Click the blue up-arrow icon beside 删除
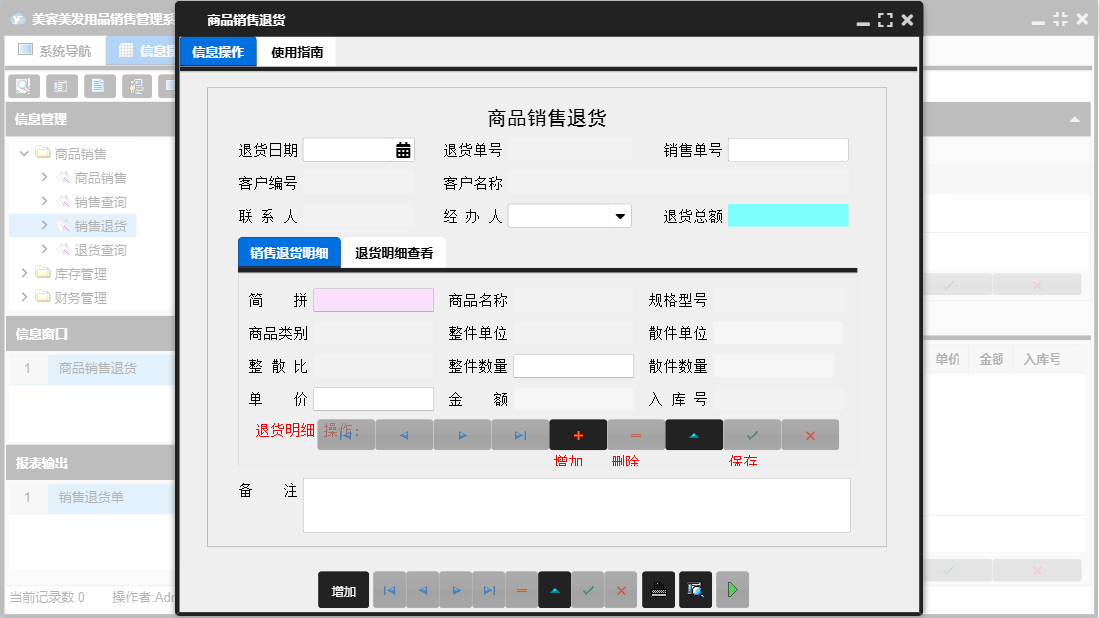This screenshot has height=618, width=1099. coord(693,434)
